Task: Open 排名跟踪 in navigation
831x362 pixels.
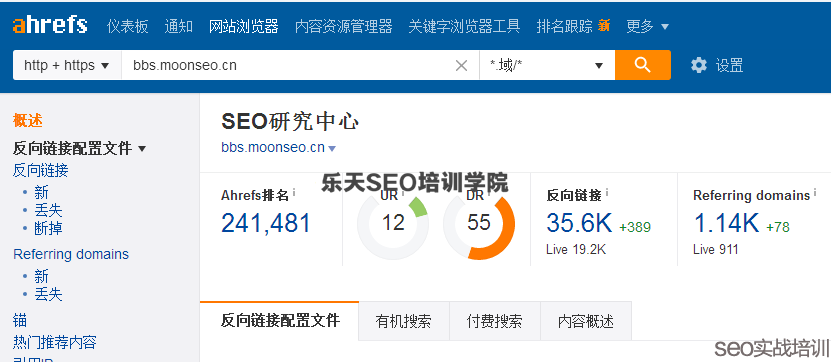Action: tap(565, 26)
